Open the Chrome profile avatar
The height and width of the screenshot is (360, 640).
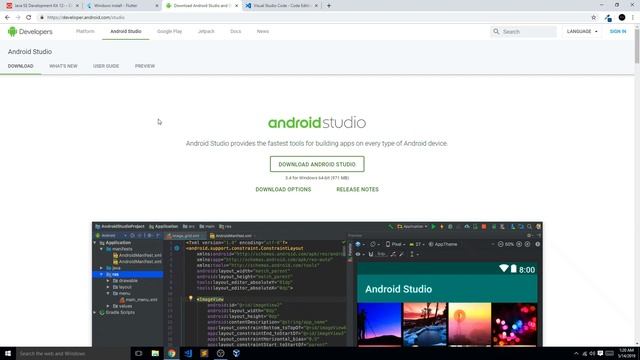coord(622,18)
